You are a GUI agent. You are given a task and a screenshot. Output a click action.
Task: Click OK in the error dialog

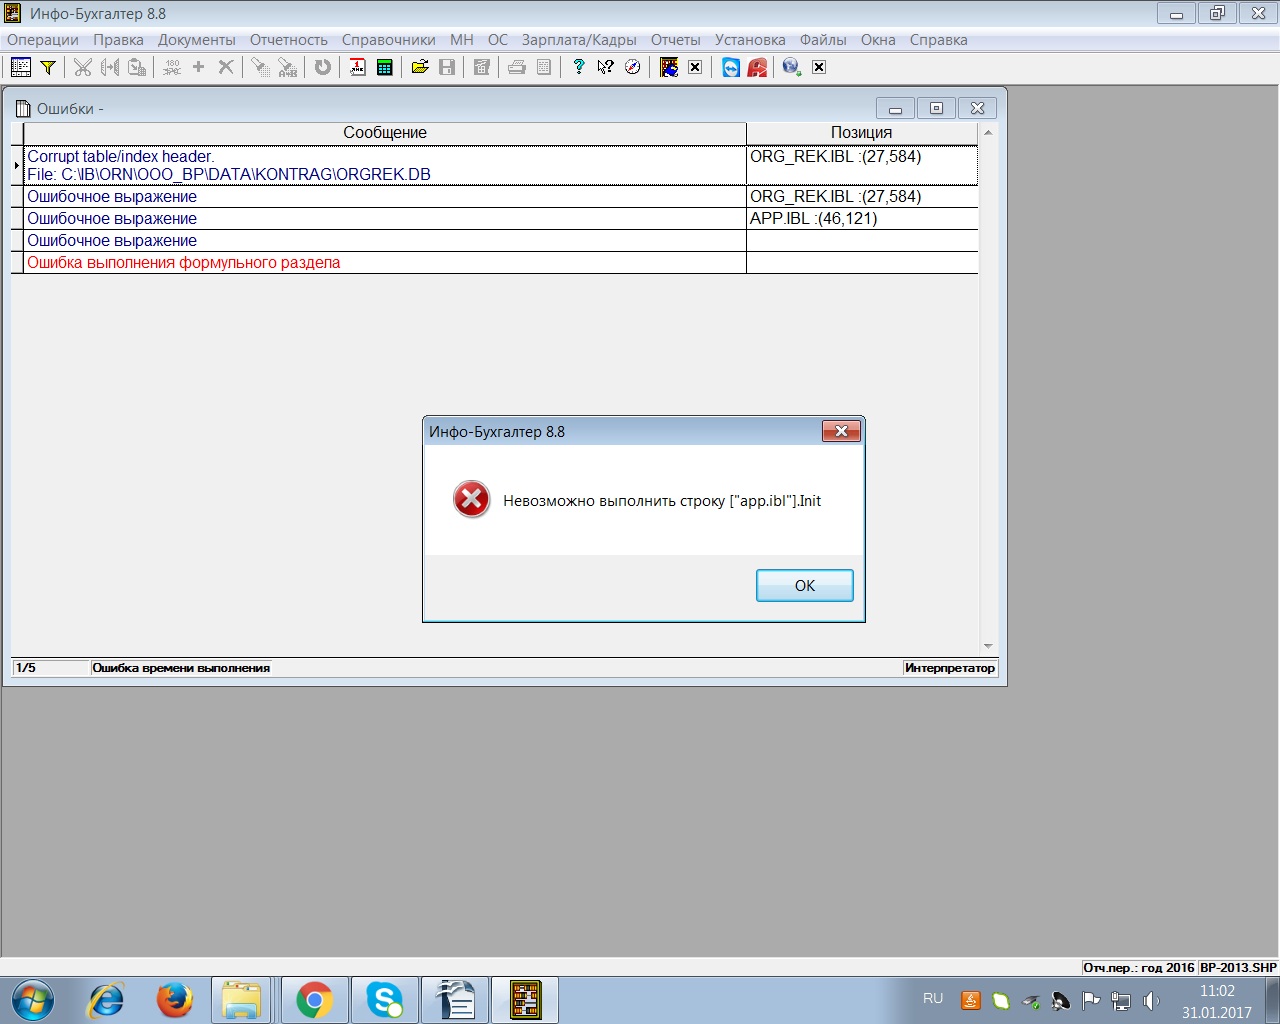[805, 586]
